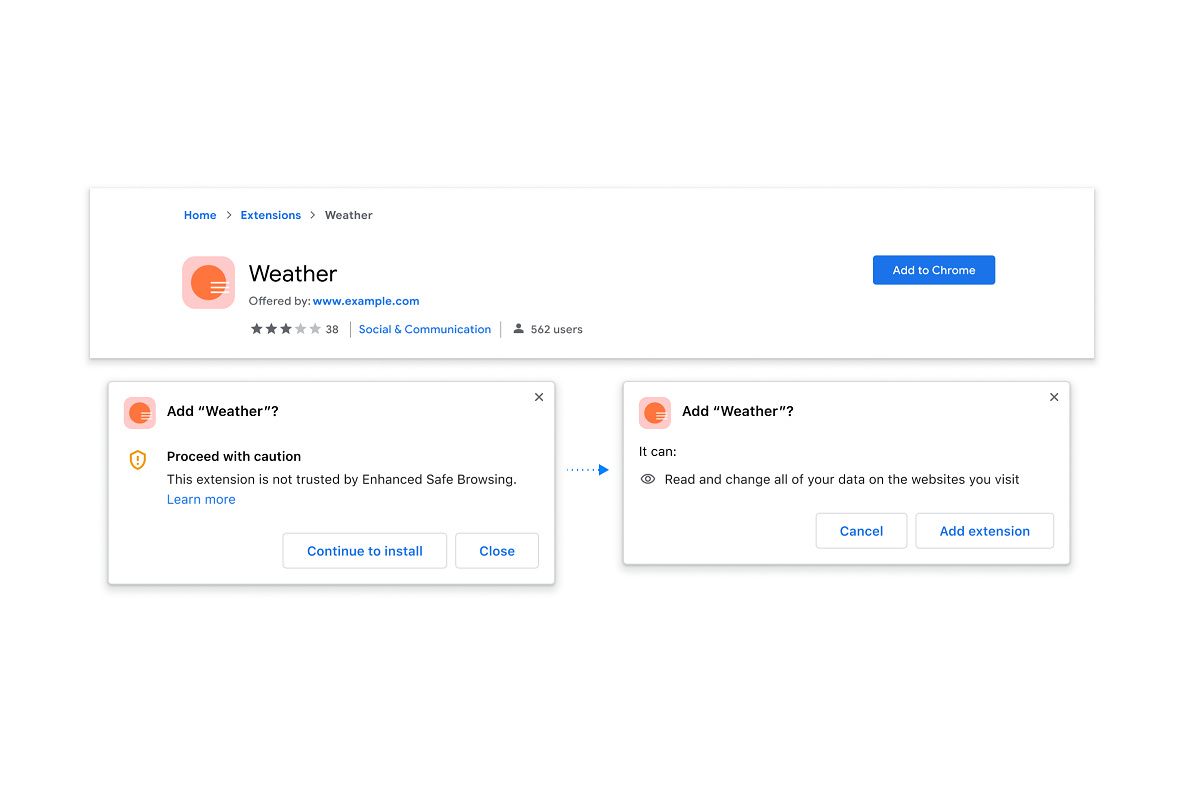The image size is (1200, 802).
Task: Click the Close button in caution dialog
Action: (x=497, y=551)
